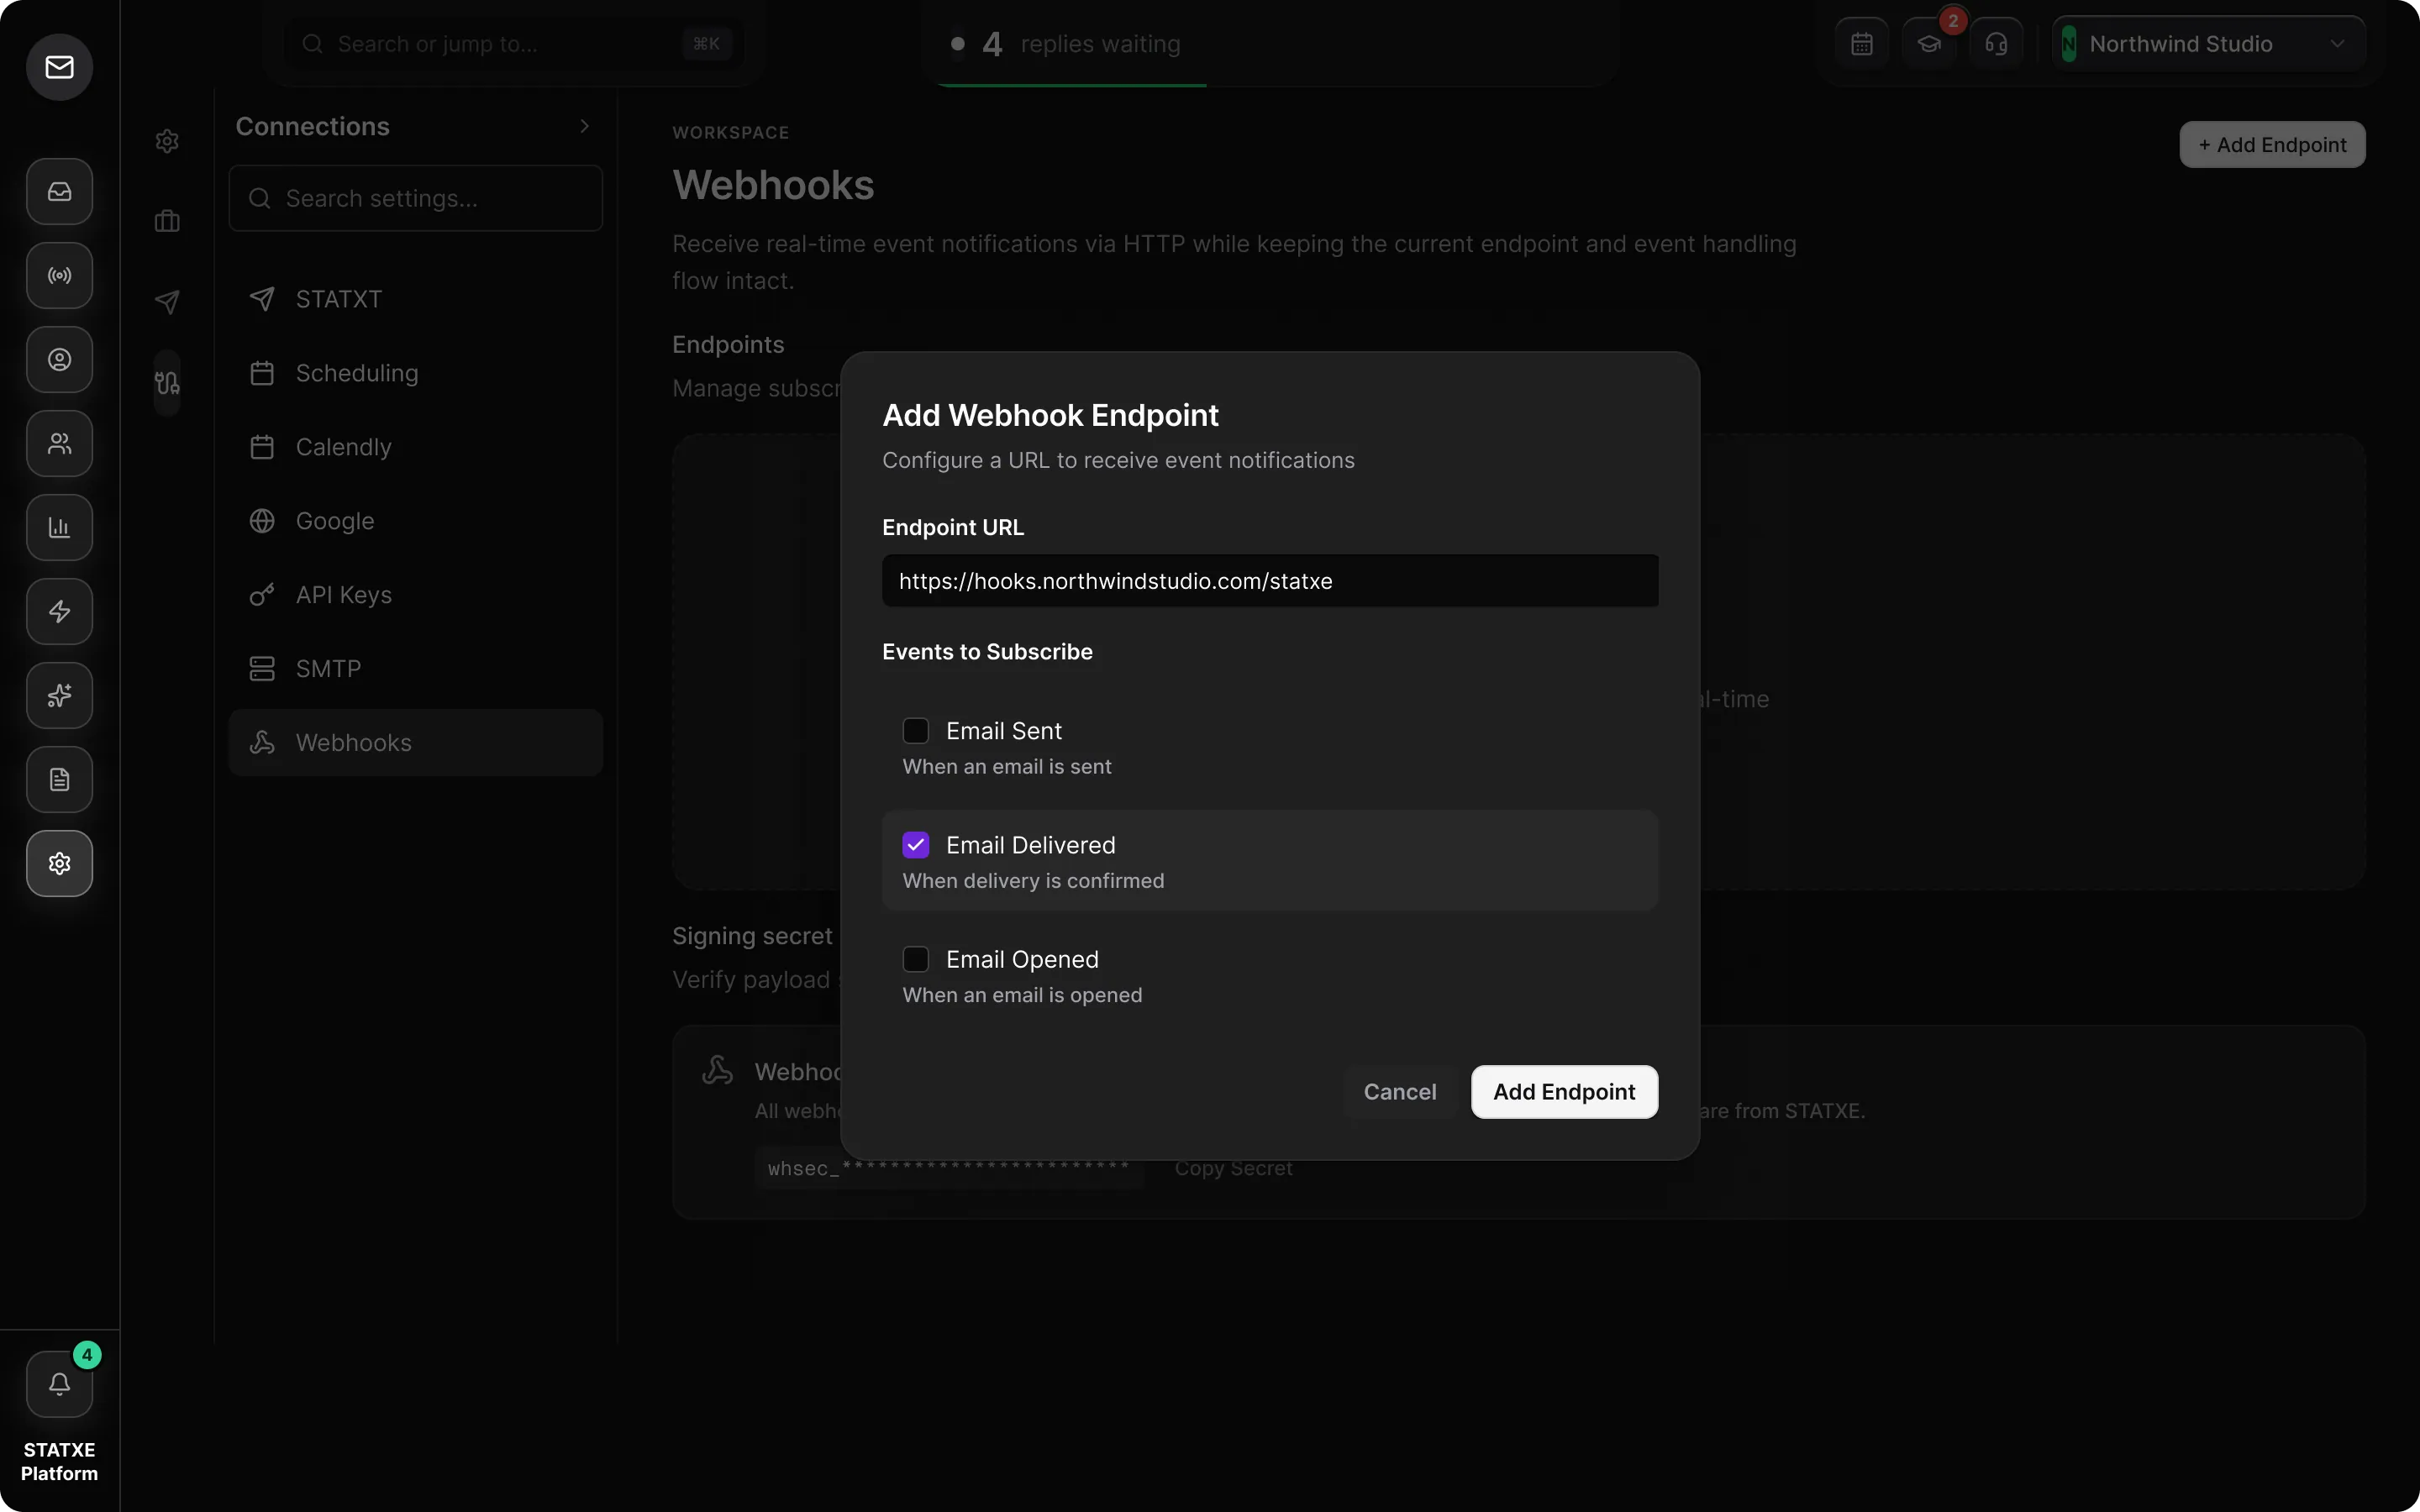This screenshot has width=2420, height=1512.
Task: Expand the Connections header chevron
Action: [x=585, y=126]
